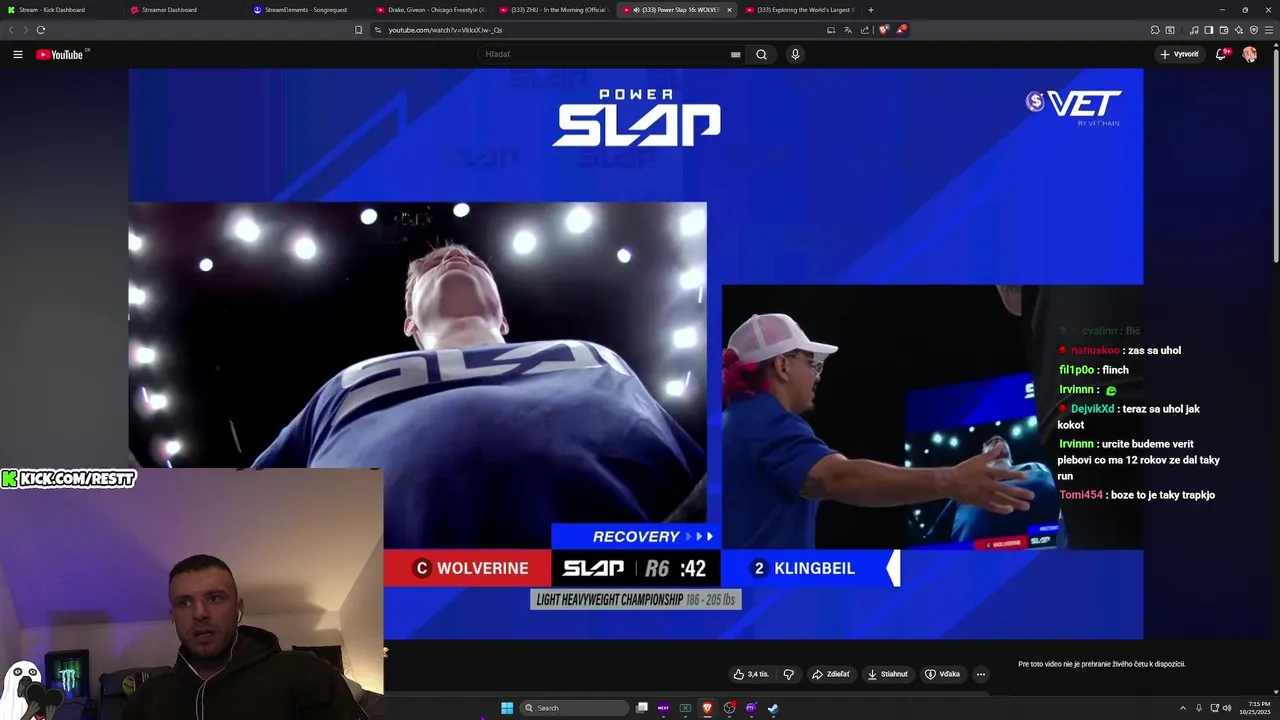
Task: Expand the system tray hidden icons chevron
Action: coord(1183,708)
